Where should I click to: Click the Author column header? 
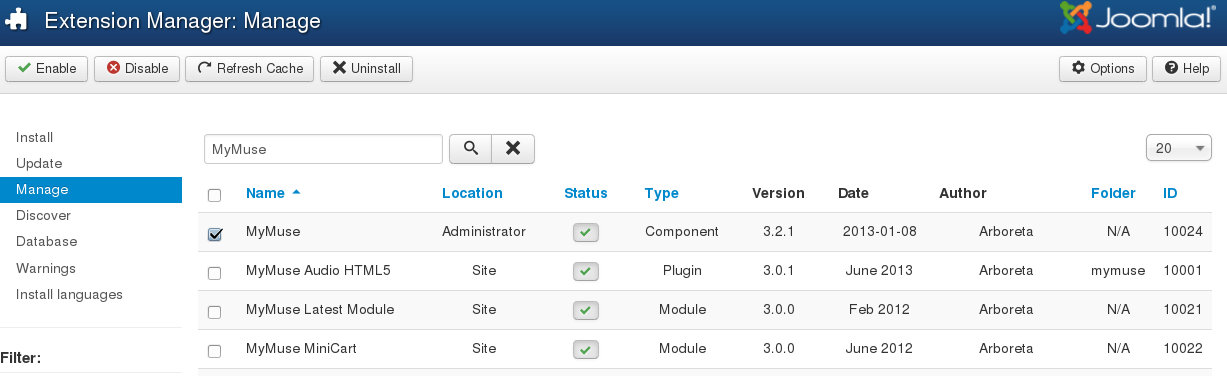tap(963, 193)
